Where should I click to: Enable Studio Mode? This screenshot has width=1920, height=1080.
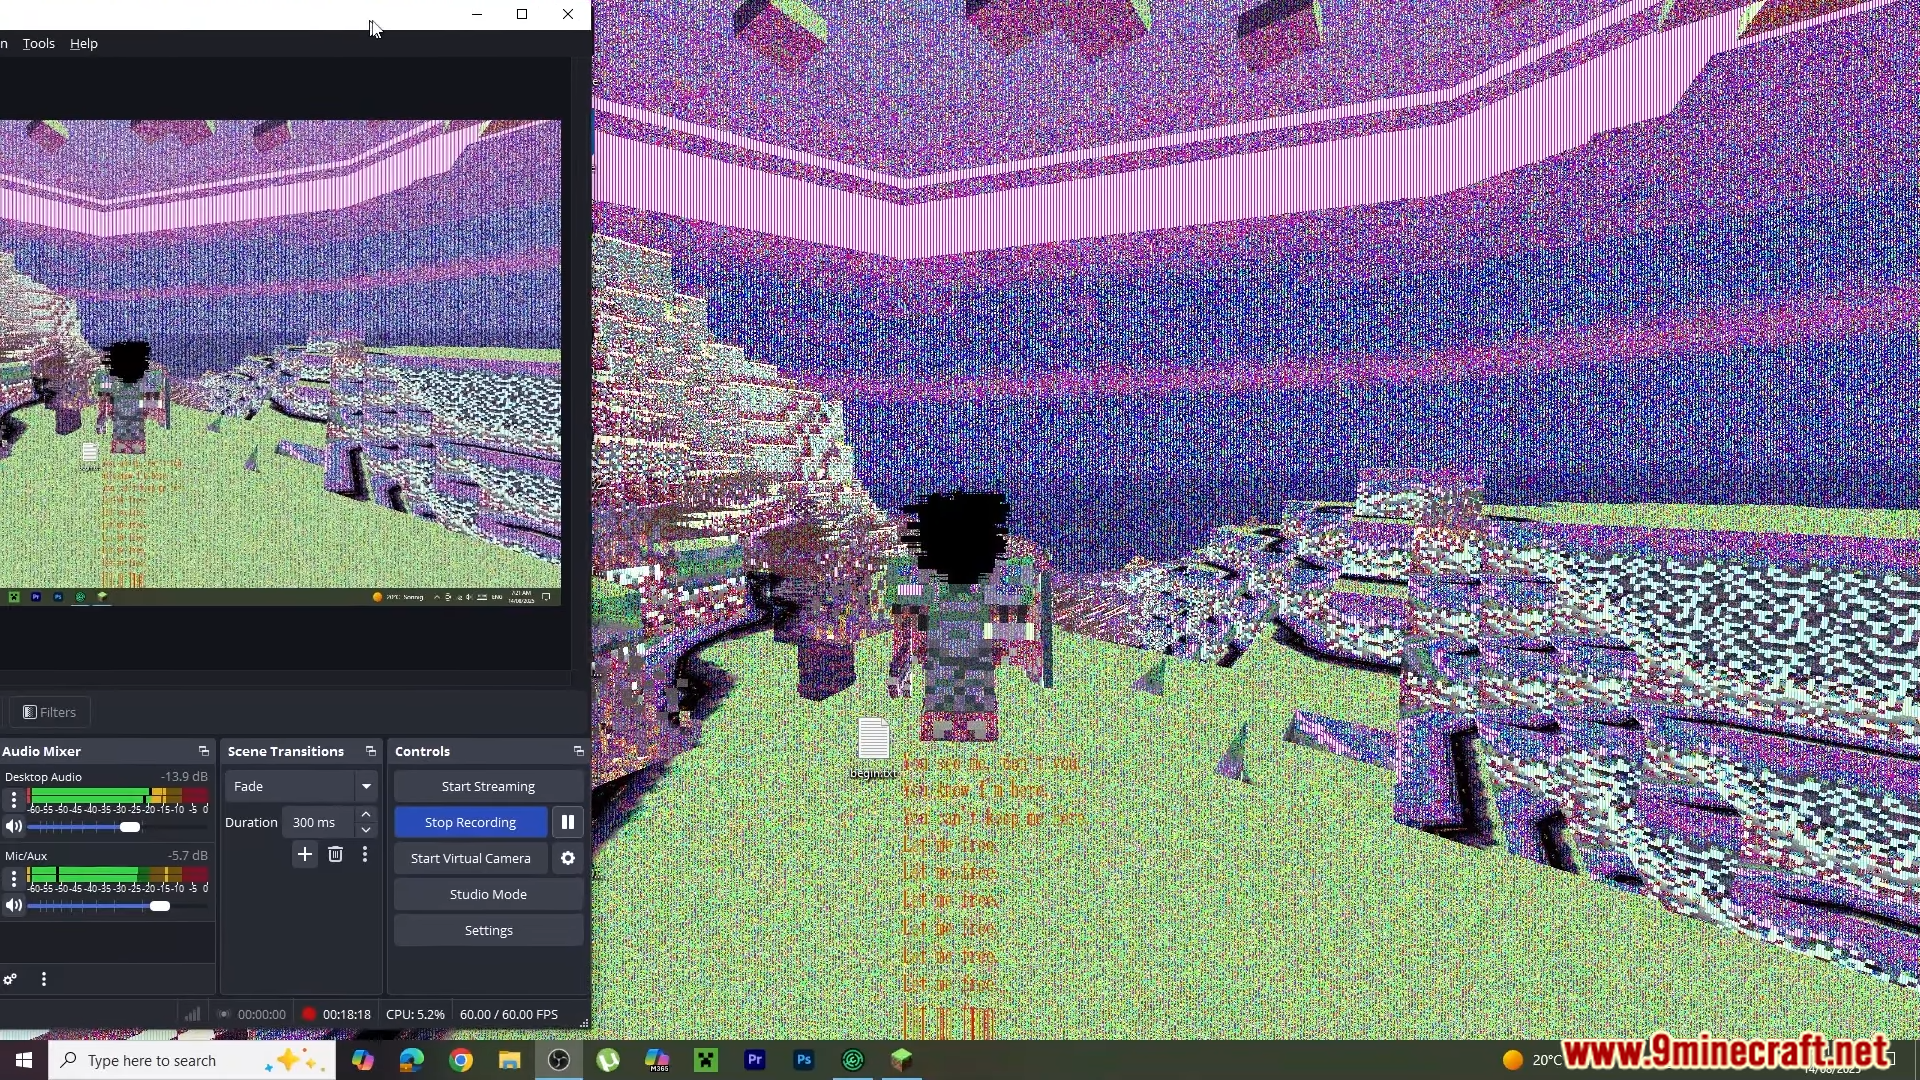click(488, 894)
